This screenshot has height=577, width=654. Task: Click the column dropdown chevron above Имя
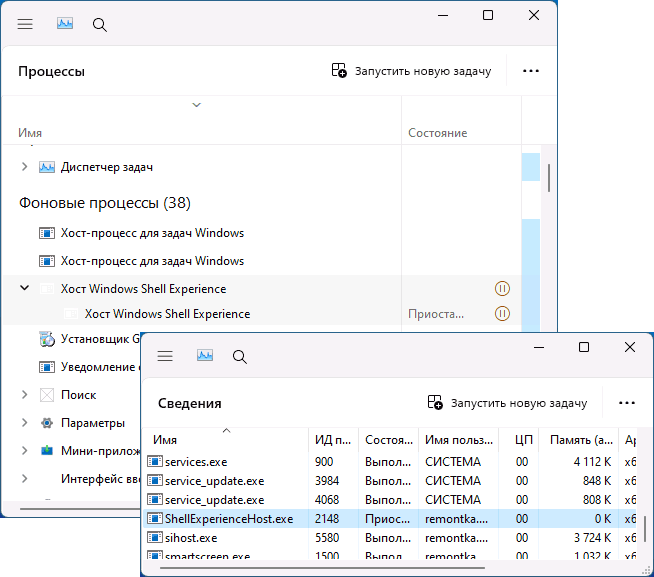point(196,105)
